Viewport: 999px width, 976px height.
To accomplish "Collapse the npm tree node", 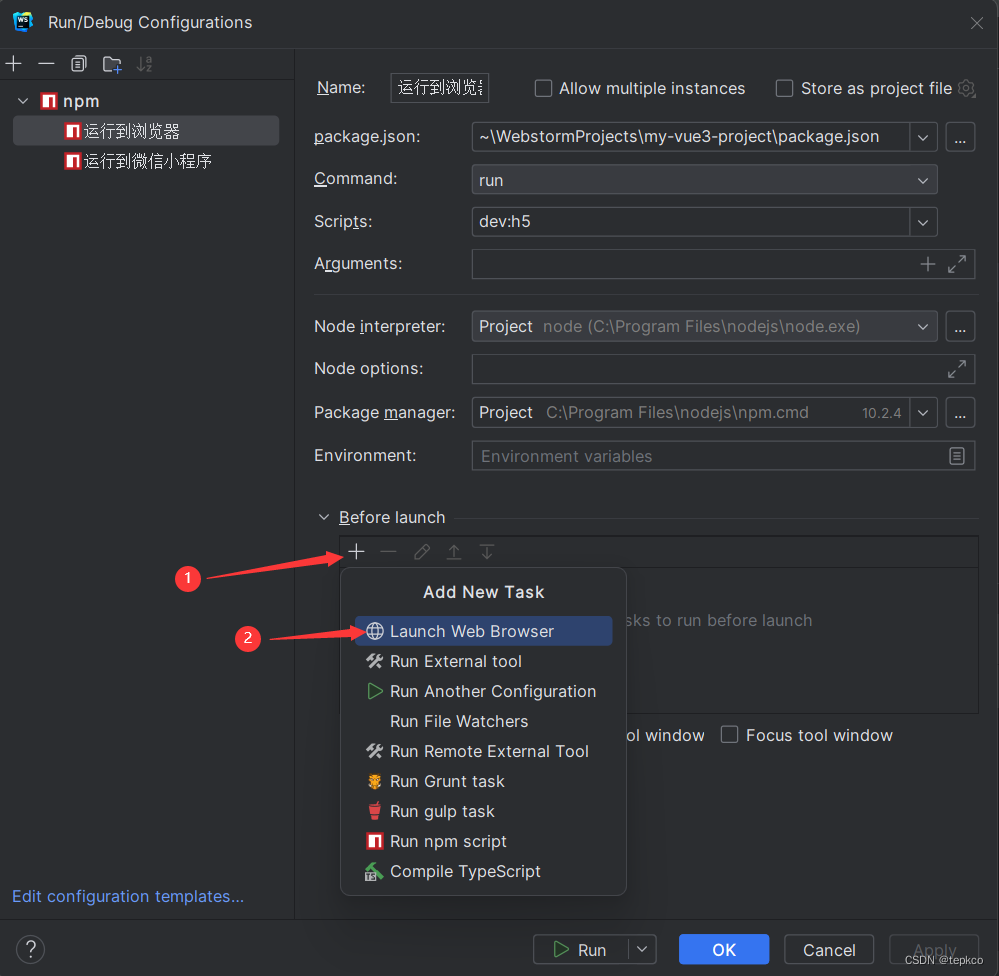I will (x=23, y=101).
